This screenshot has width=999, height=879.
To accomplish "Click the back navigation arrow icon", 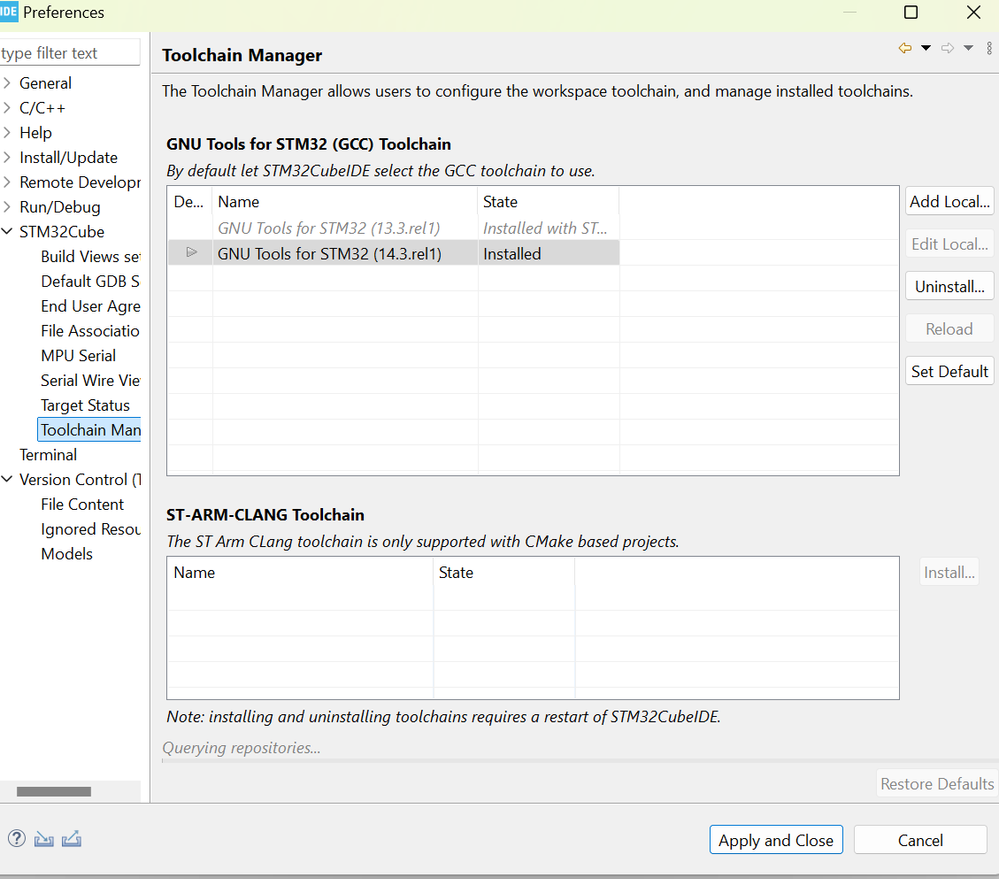I will click(905, 48).
